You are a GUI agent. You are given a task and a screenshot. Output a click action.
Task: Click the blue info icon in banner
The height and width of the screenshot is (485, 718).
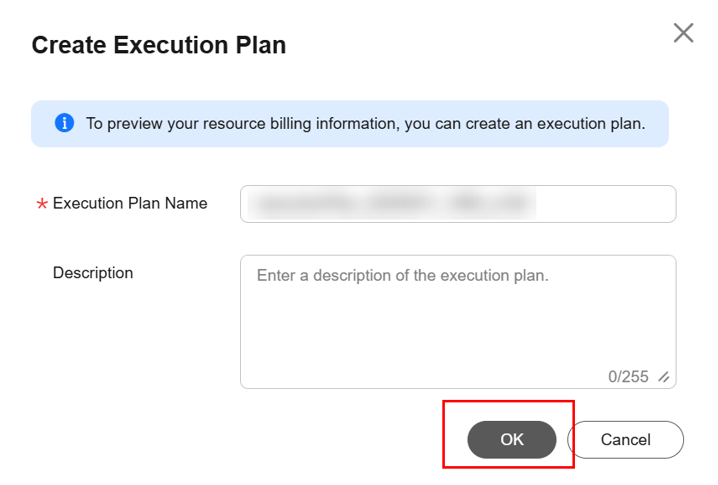64,124
